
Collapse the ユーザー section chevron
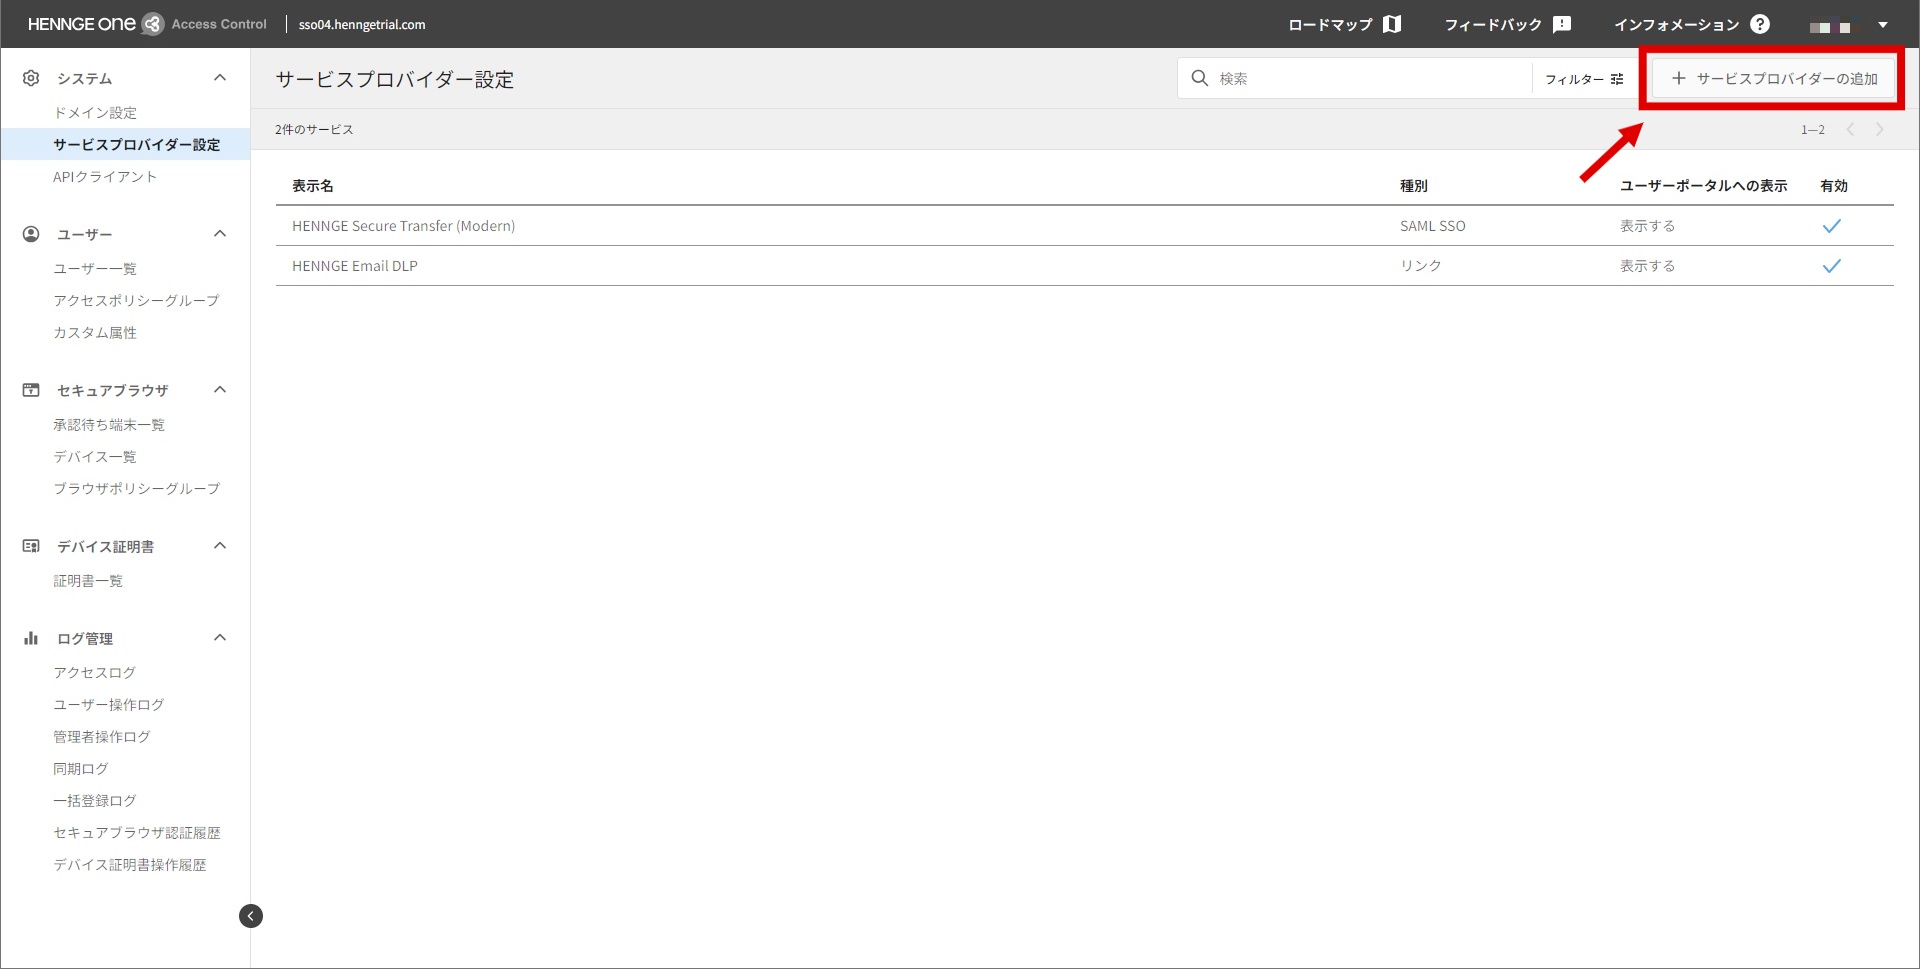[x=220, y=234]
